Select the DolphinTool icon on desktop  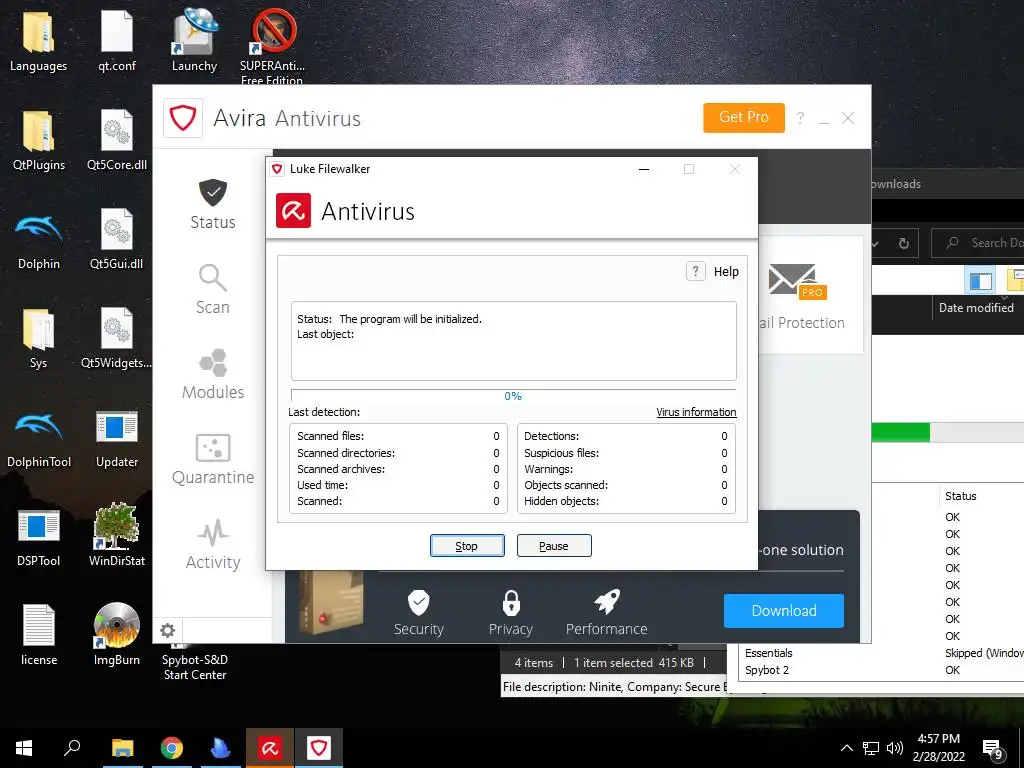(39, 438)
